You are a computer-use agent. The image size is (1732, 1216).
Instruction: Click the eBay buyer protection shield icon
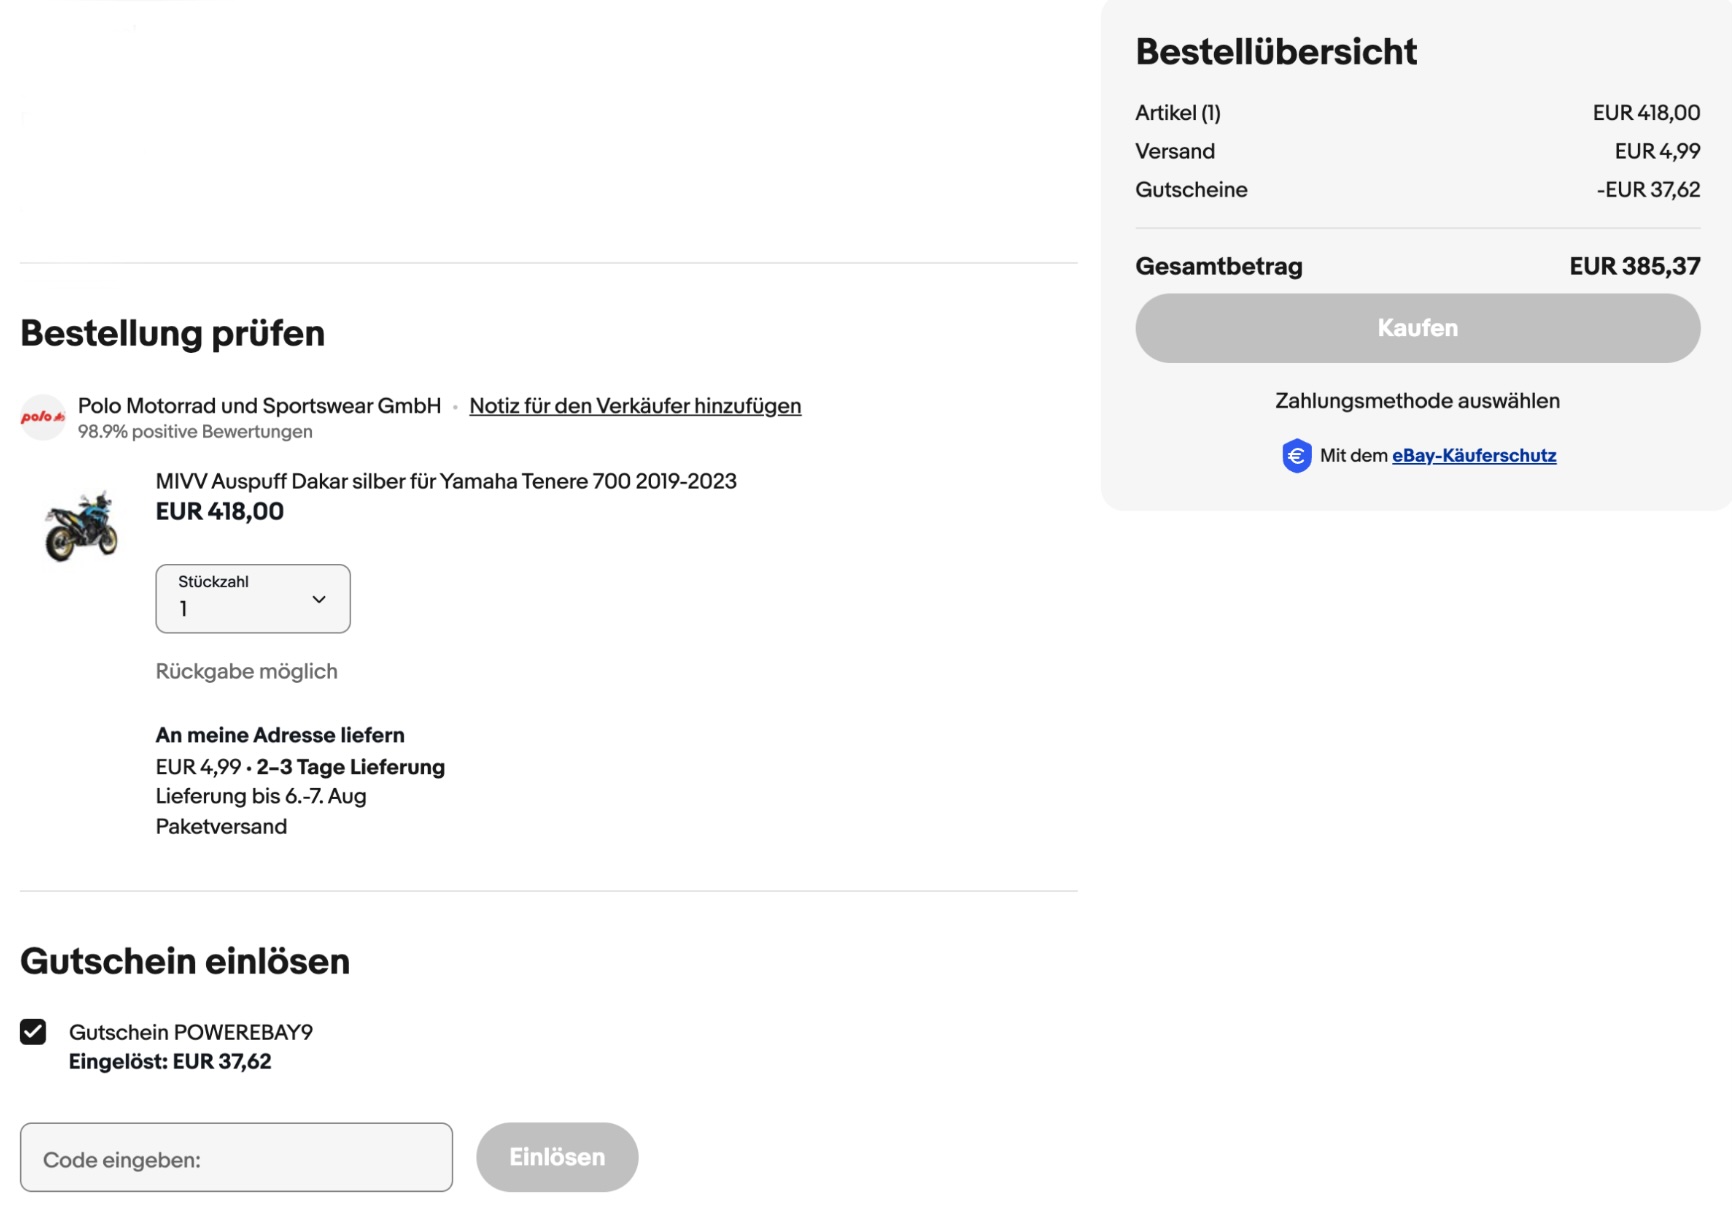point(1296,456)
